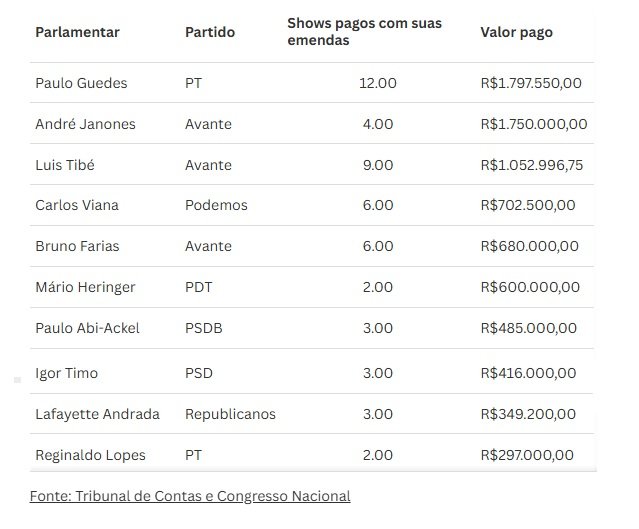Select the Igor Timo name cell
Viewport: 639px width, 529px height.
click(x=66, y=373)
